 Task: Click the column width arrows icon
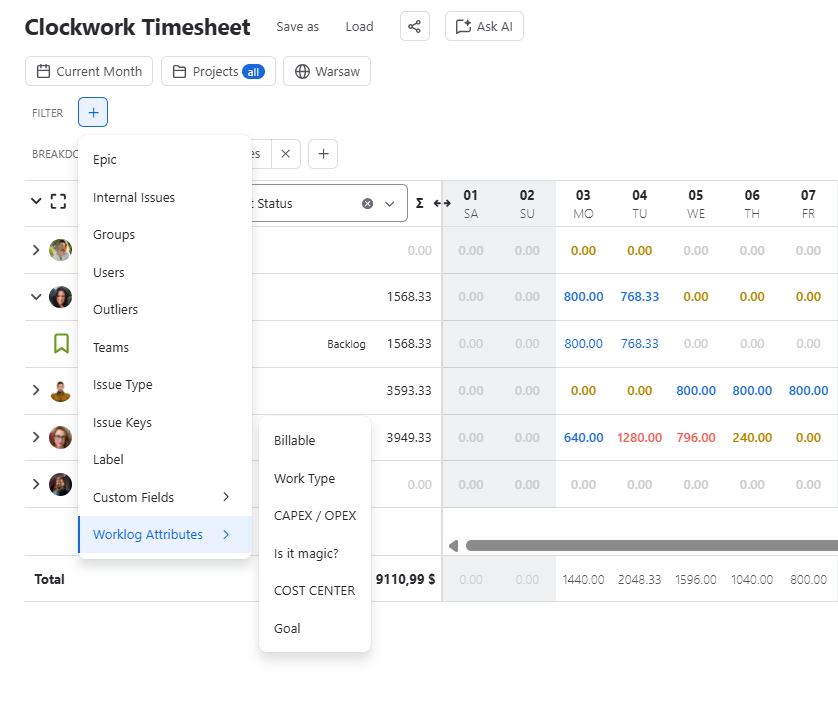(x=442, y=204)
